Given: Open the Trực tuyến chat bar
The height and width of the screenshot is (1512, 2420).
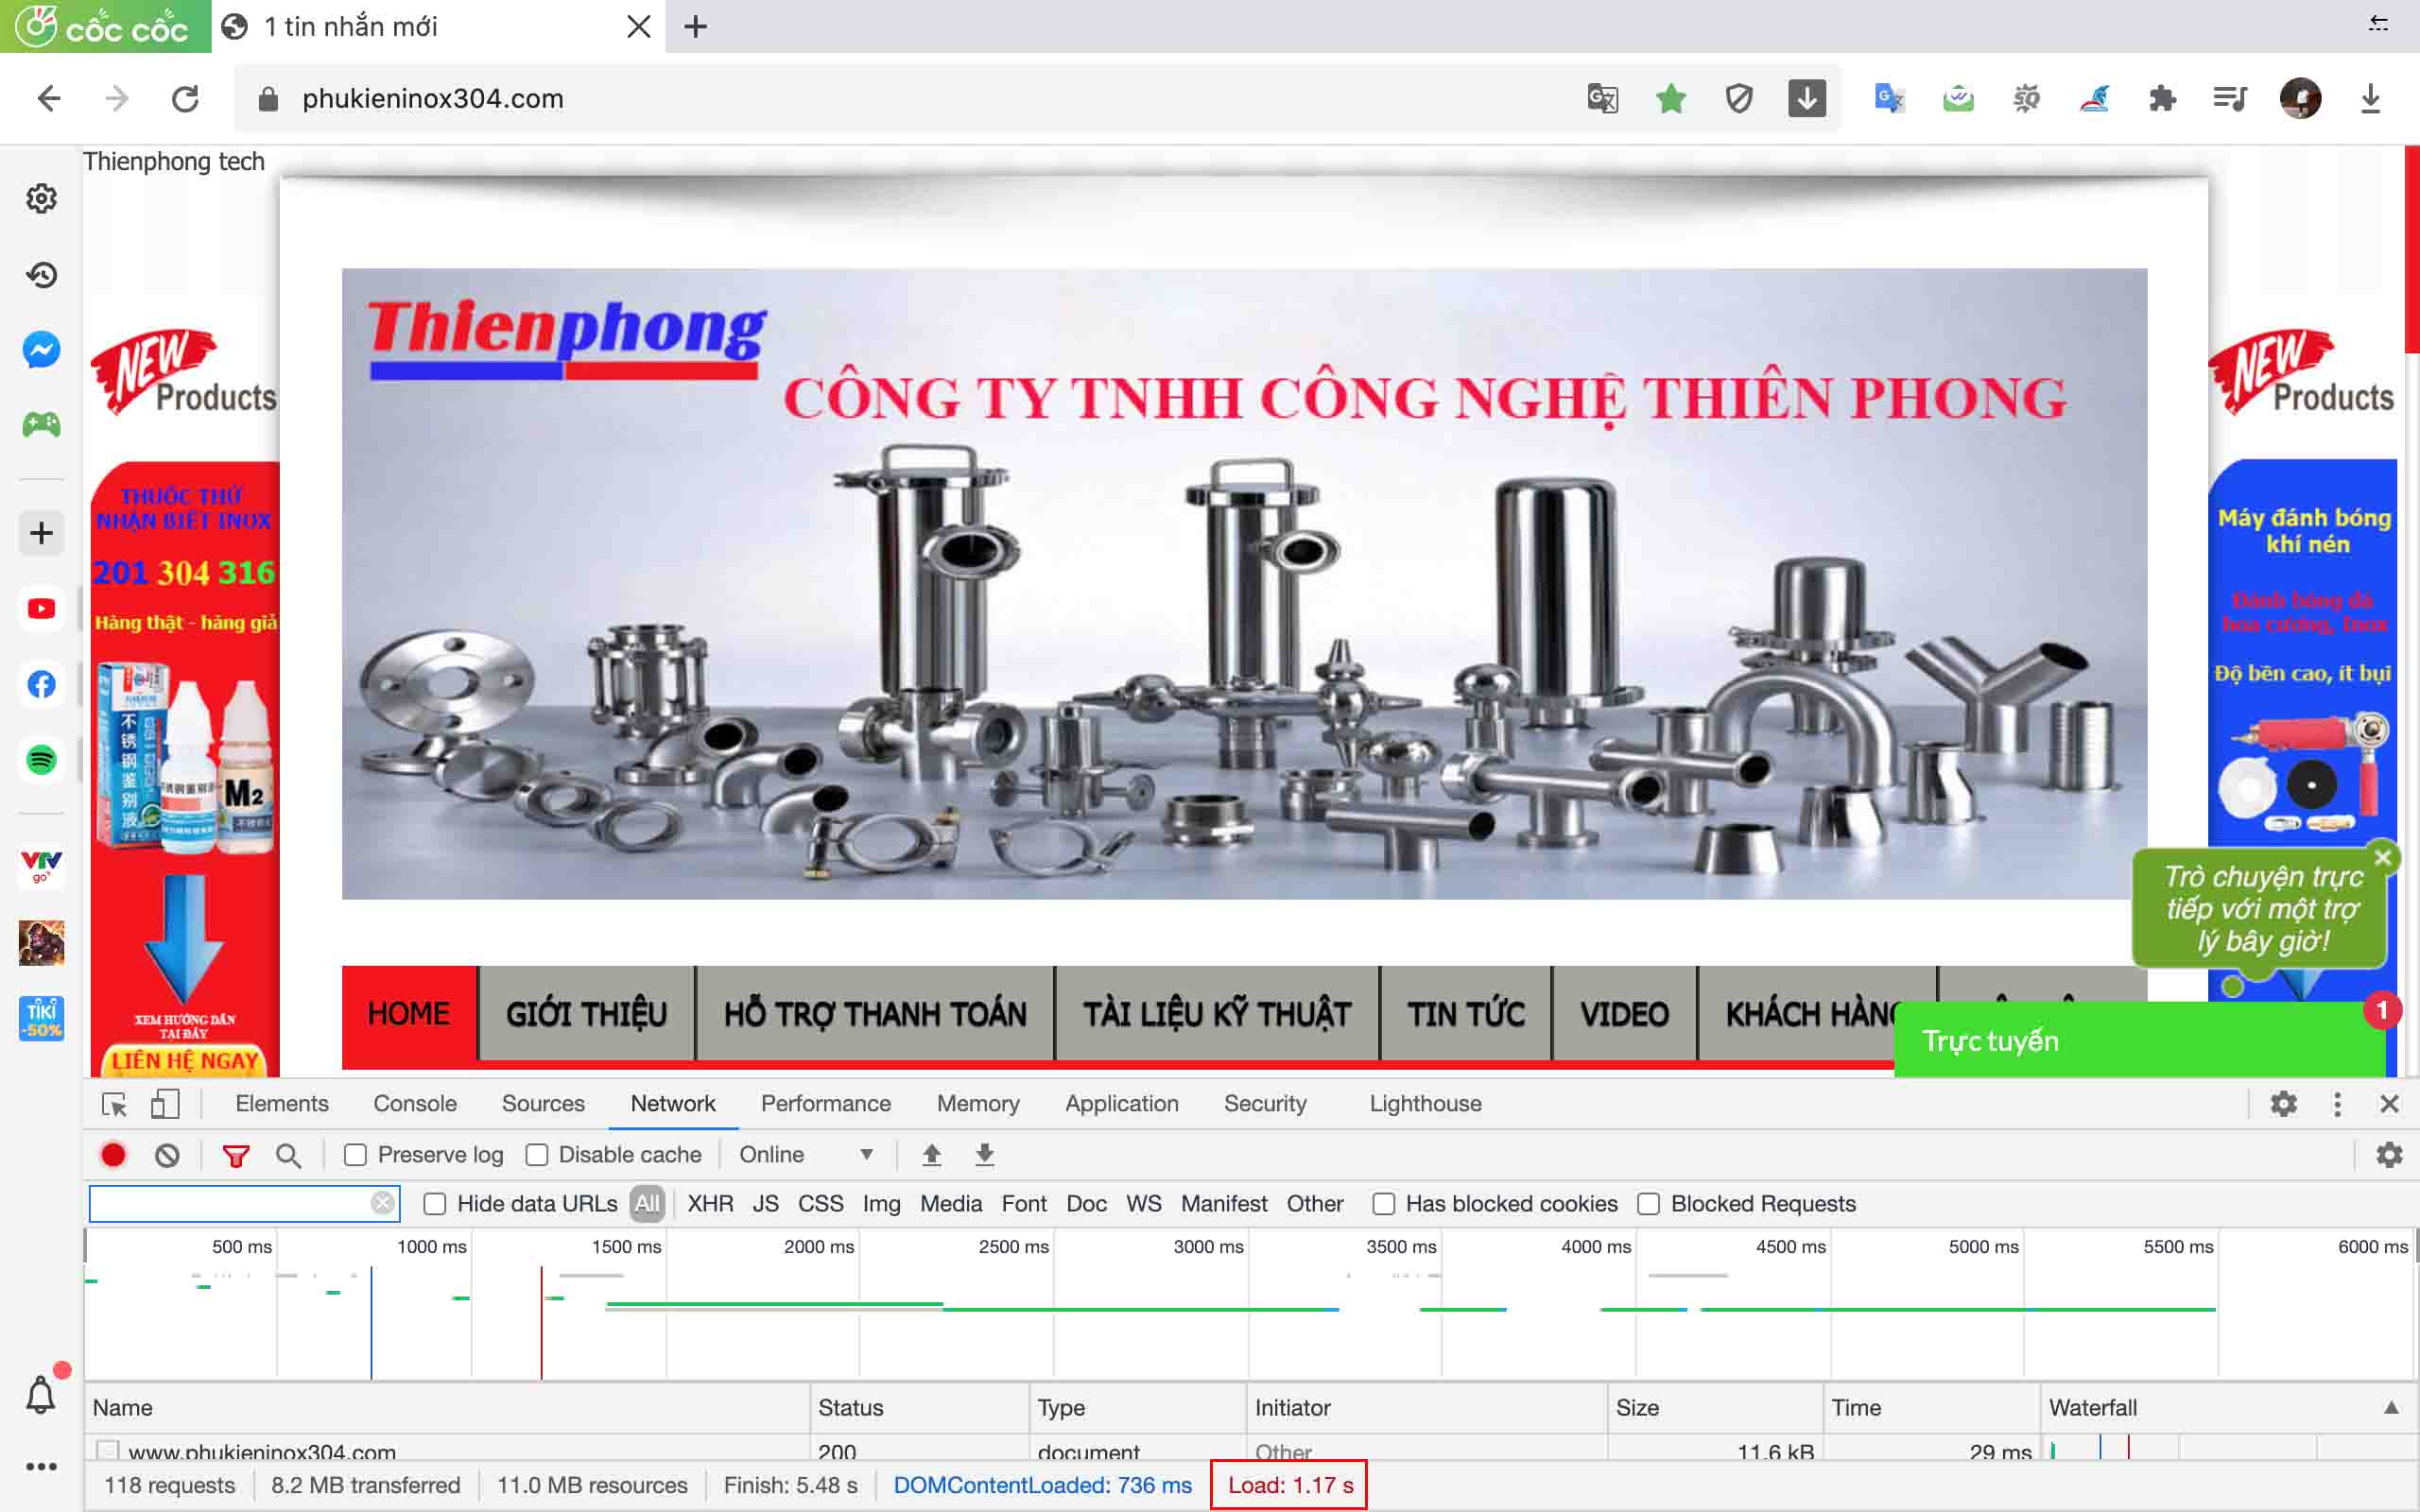Looking at the screenshot, I should (x=2139, y=1041).
